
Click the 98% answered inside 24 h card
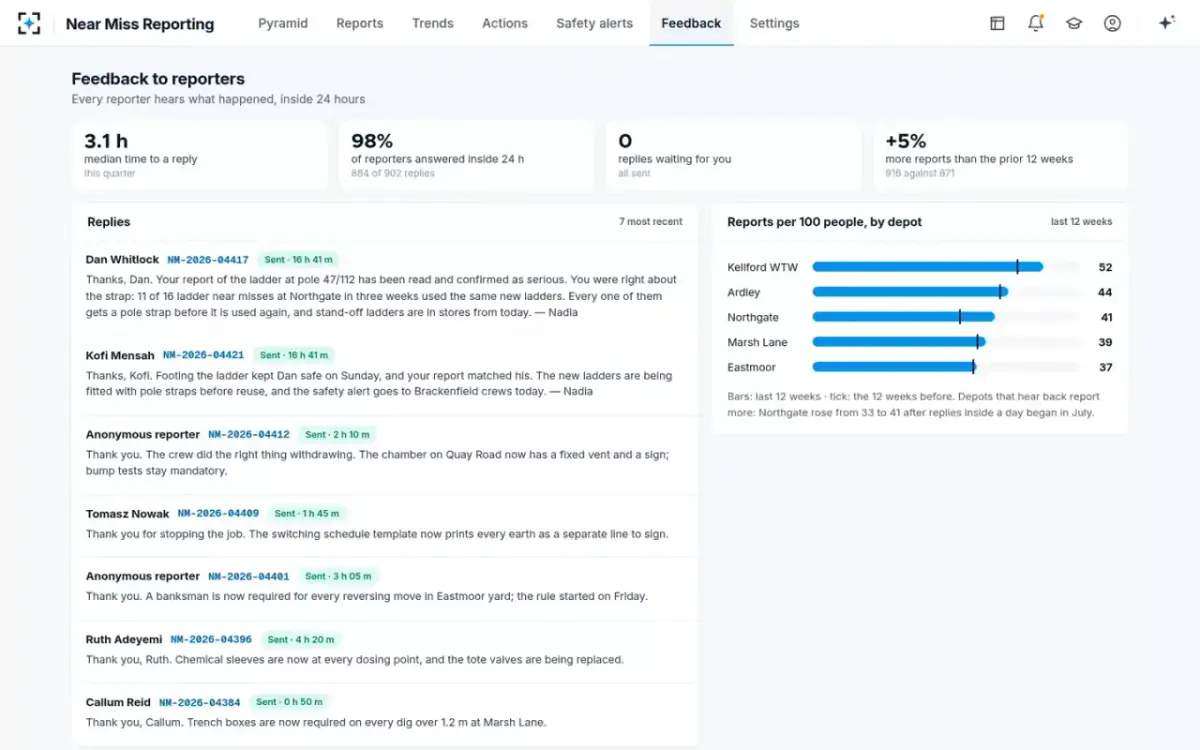[x=467, y=156]
